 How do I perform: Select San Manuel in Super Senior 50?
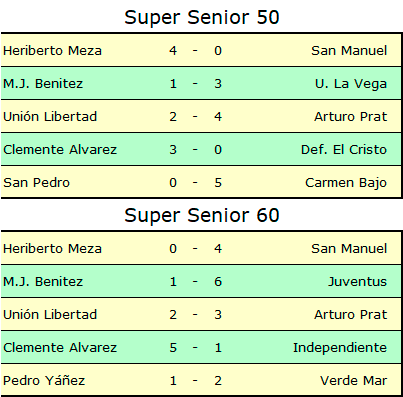pos(349,51)
